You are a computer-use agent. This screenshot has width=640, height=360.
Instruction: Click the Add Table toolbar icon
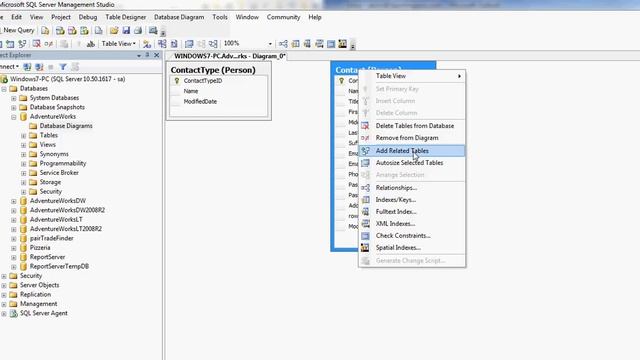coord(10,44)
